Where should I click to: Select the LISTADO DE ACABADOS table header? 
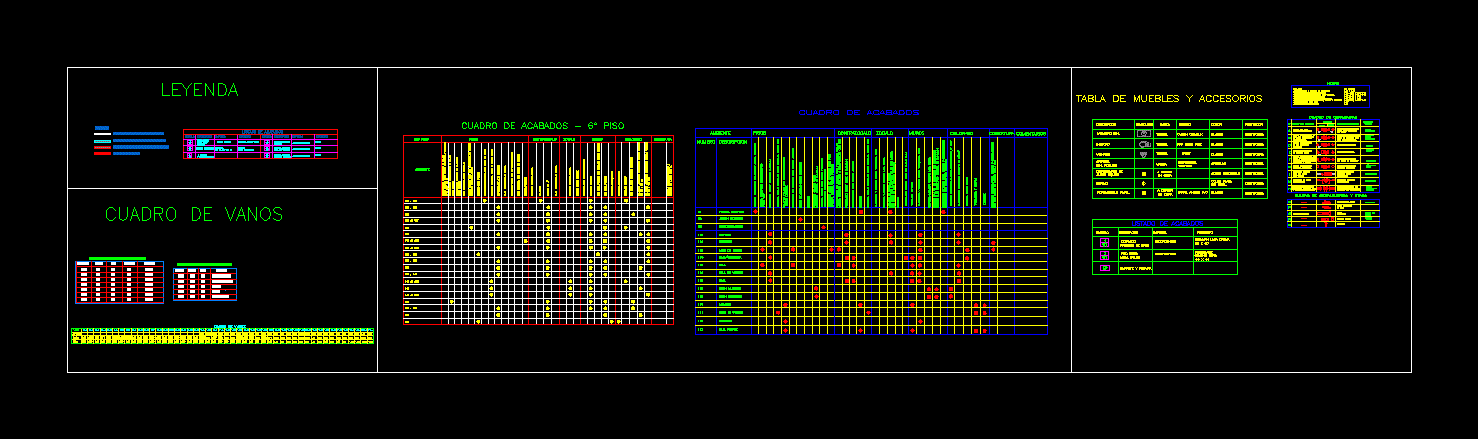click(1165, 223)
